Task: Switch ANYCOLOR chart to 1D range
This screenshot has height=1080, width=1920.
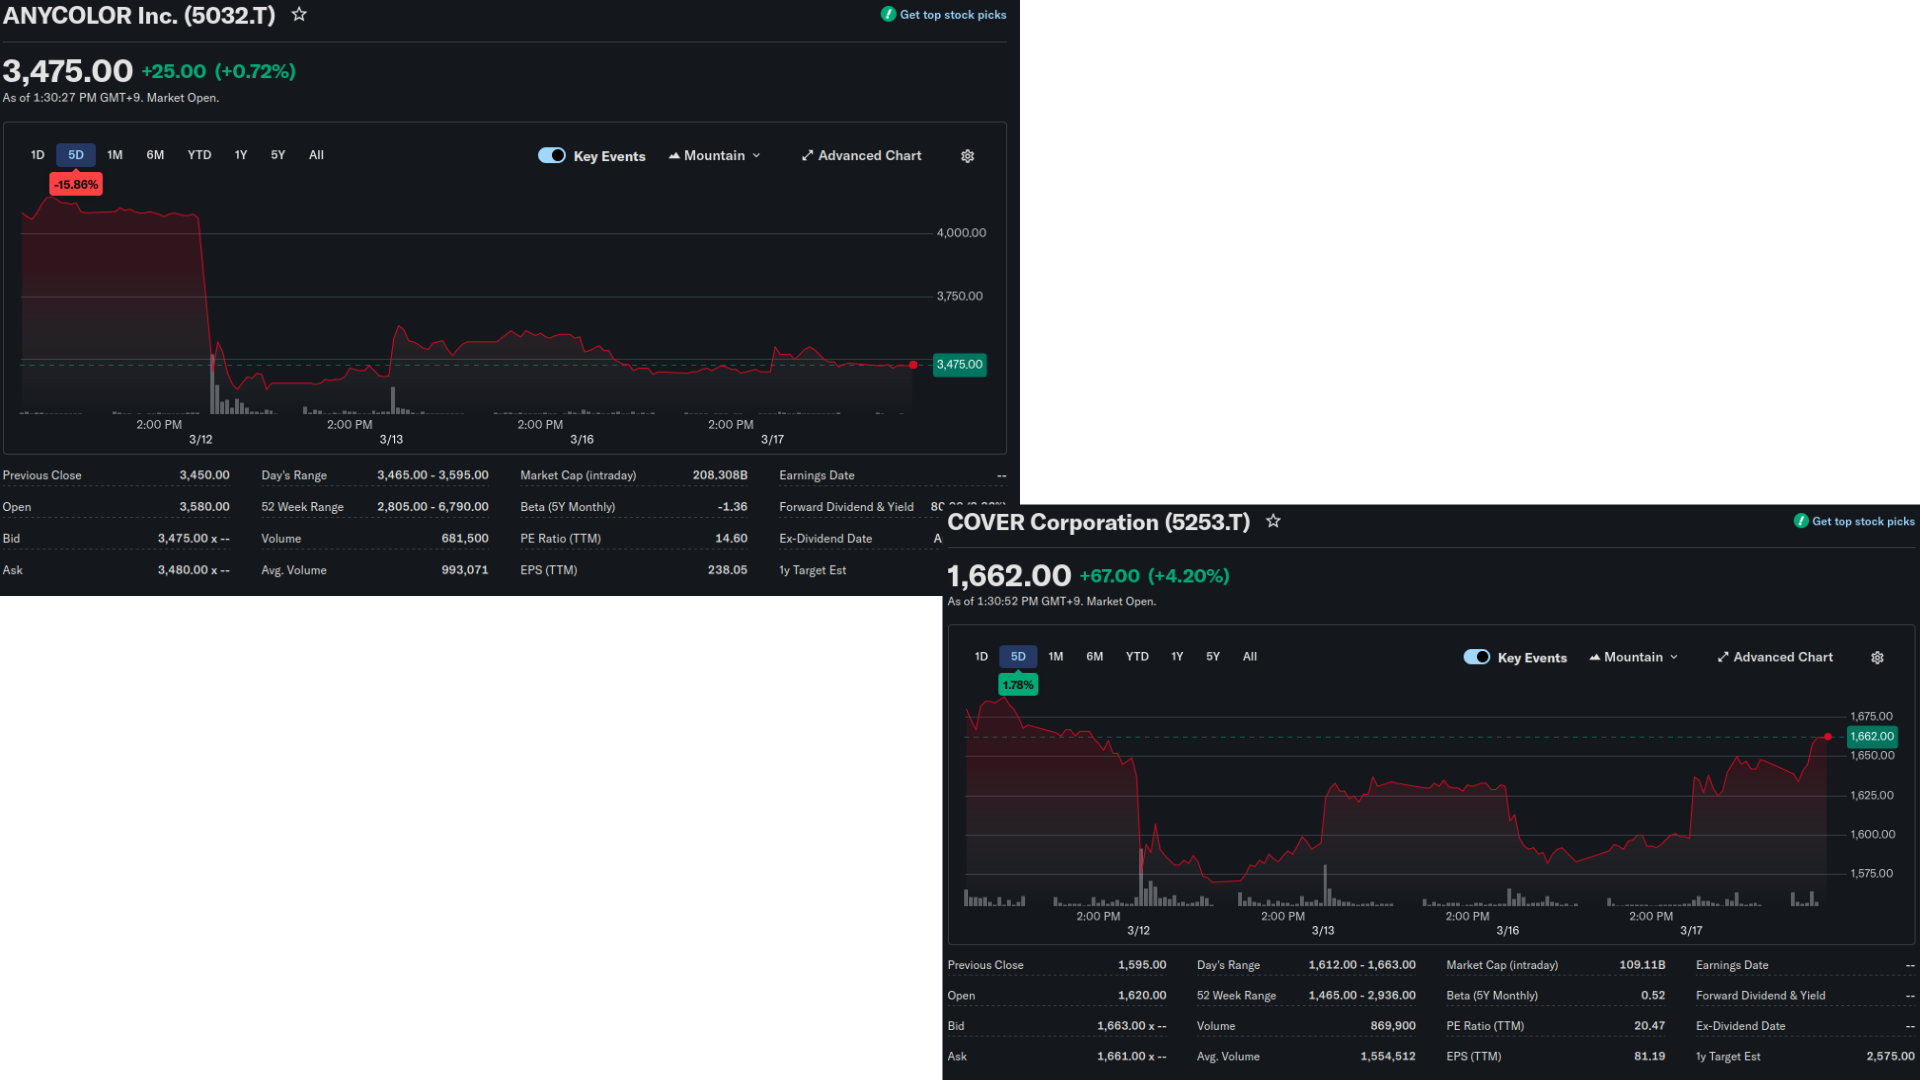Action: [x=38, y=155]
